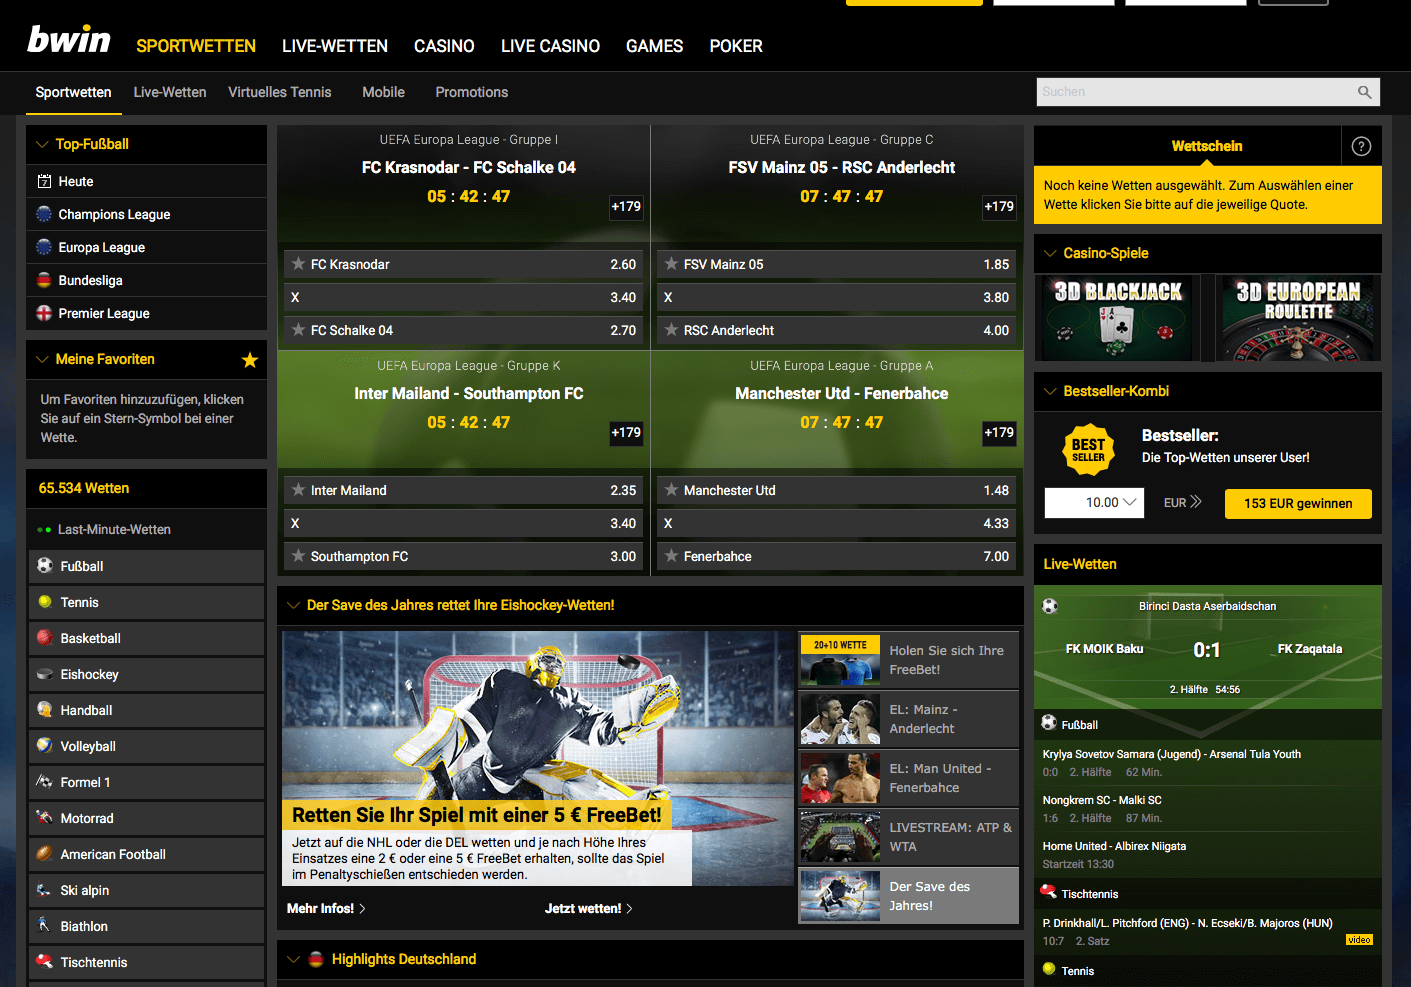
Task: Click the Meine Favoriten yellow star icon
Action: click(x=250, y=360)
